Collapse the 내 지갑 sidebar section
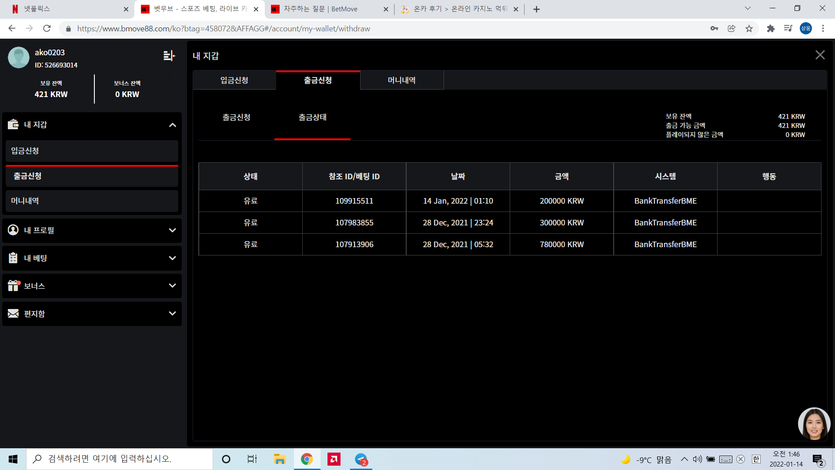This screenshot has width=835, height=470. click(x=173, y=125)
